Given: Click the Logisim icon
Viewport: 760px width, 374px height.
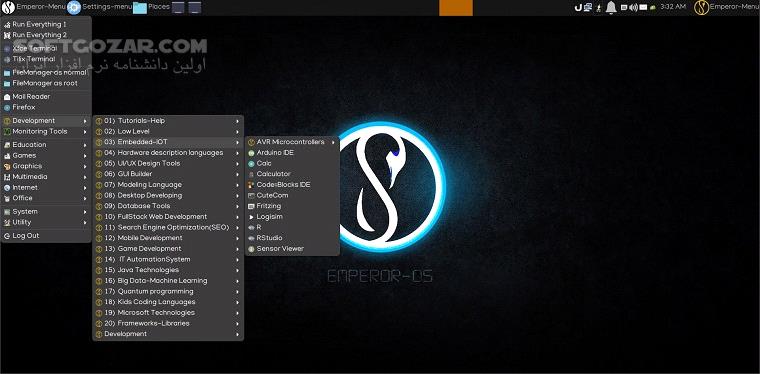Looking at the screenshot, I should point(251,217).
